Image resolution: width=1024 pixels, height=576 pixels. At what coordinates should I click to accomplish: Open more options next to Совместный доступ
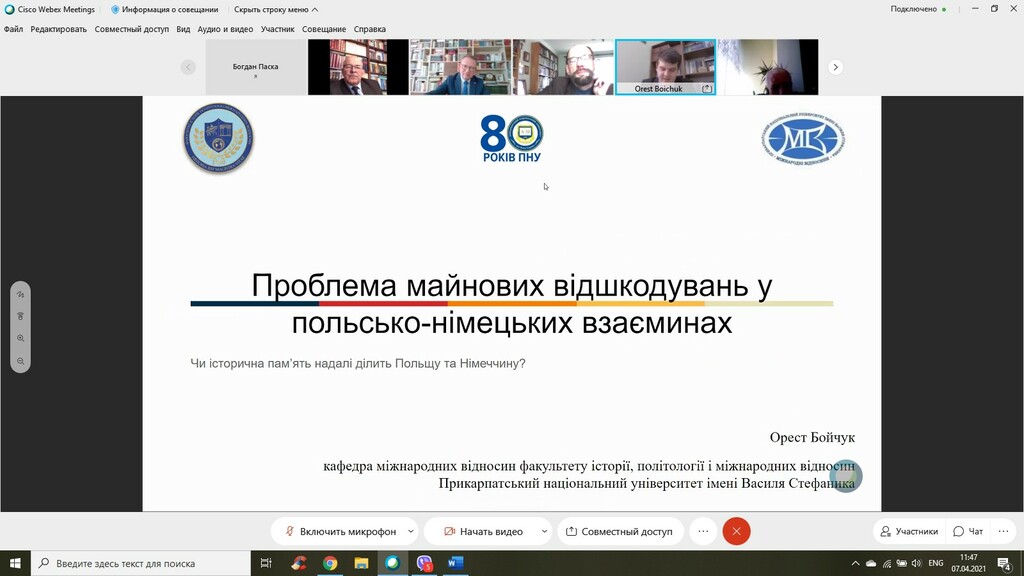point(703,531)
